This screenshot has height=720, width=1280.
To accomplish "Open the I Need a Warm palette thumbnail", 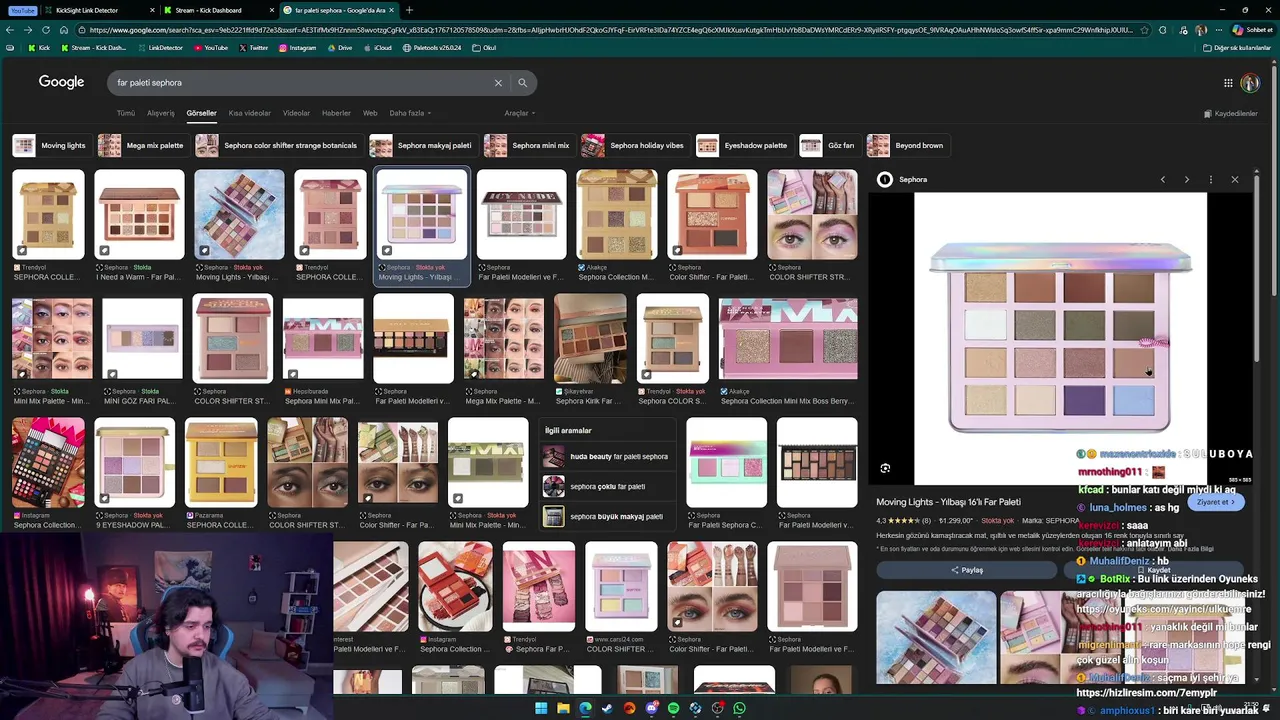I will 139,215.
